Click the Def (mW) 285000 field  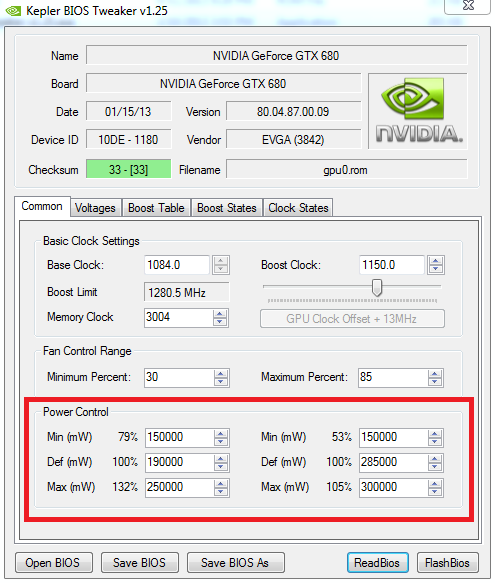click(x=393, y=463)
